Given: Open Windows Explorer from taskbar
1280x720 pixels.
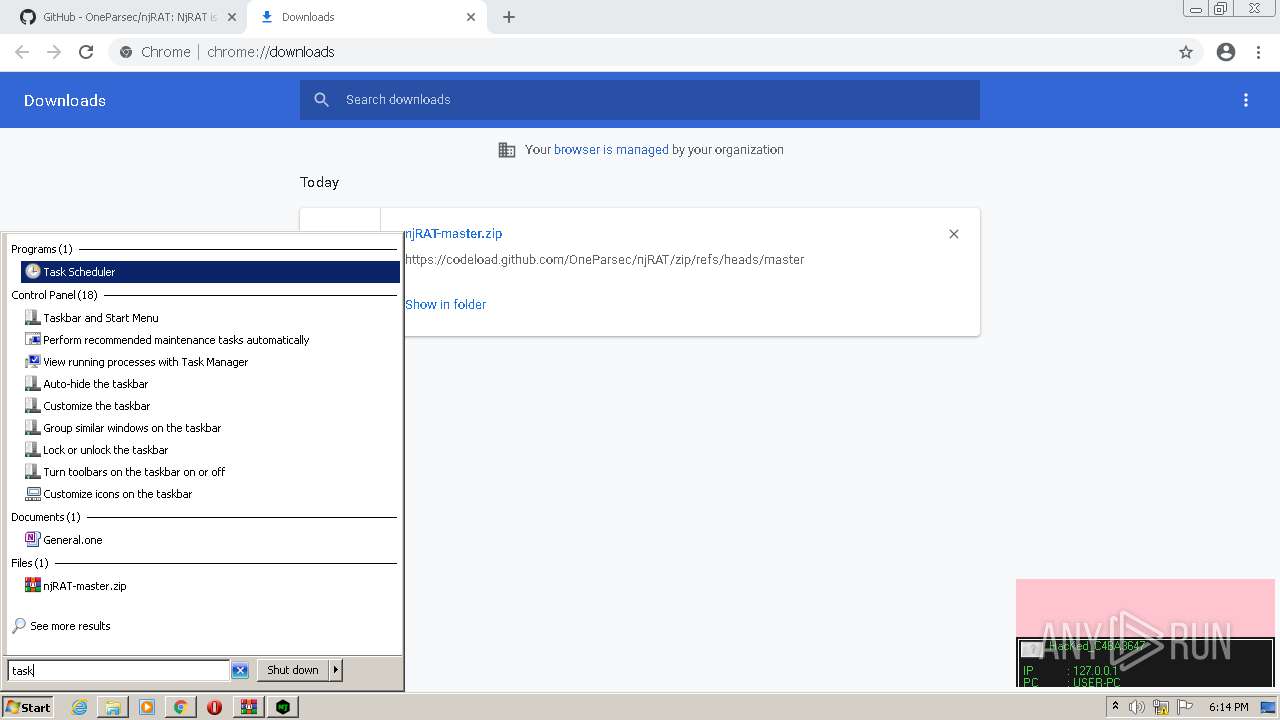Looking at the screenshot, I should point(113,707).
